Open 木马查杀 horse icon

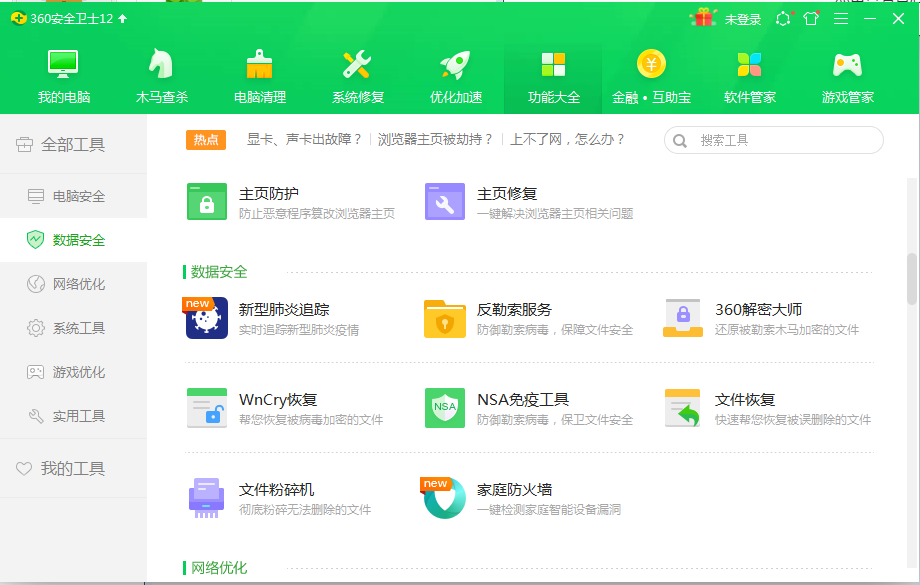click(161, 64)
